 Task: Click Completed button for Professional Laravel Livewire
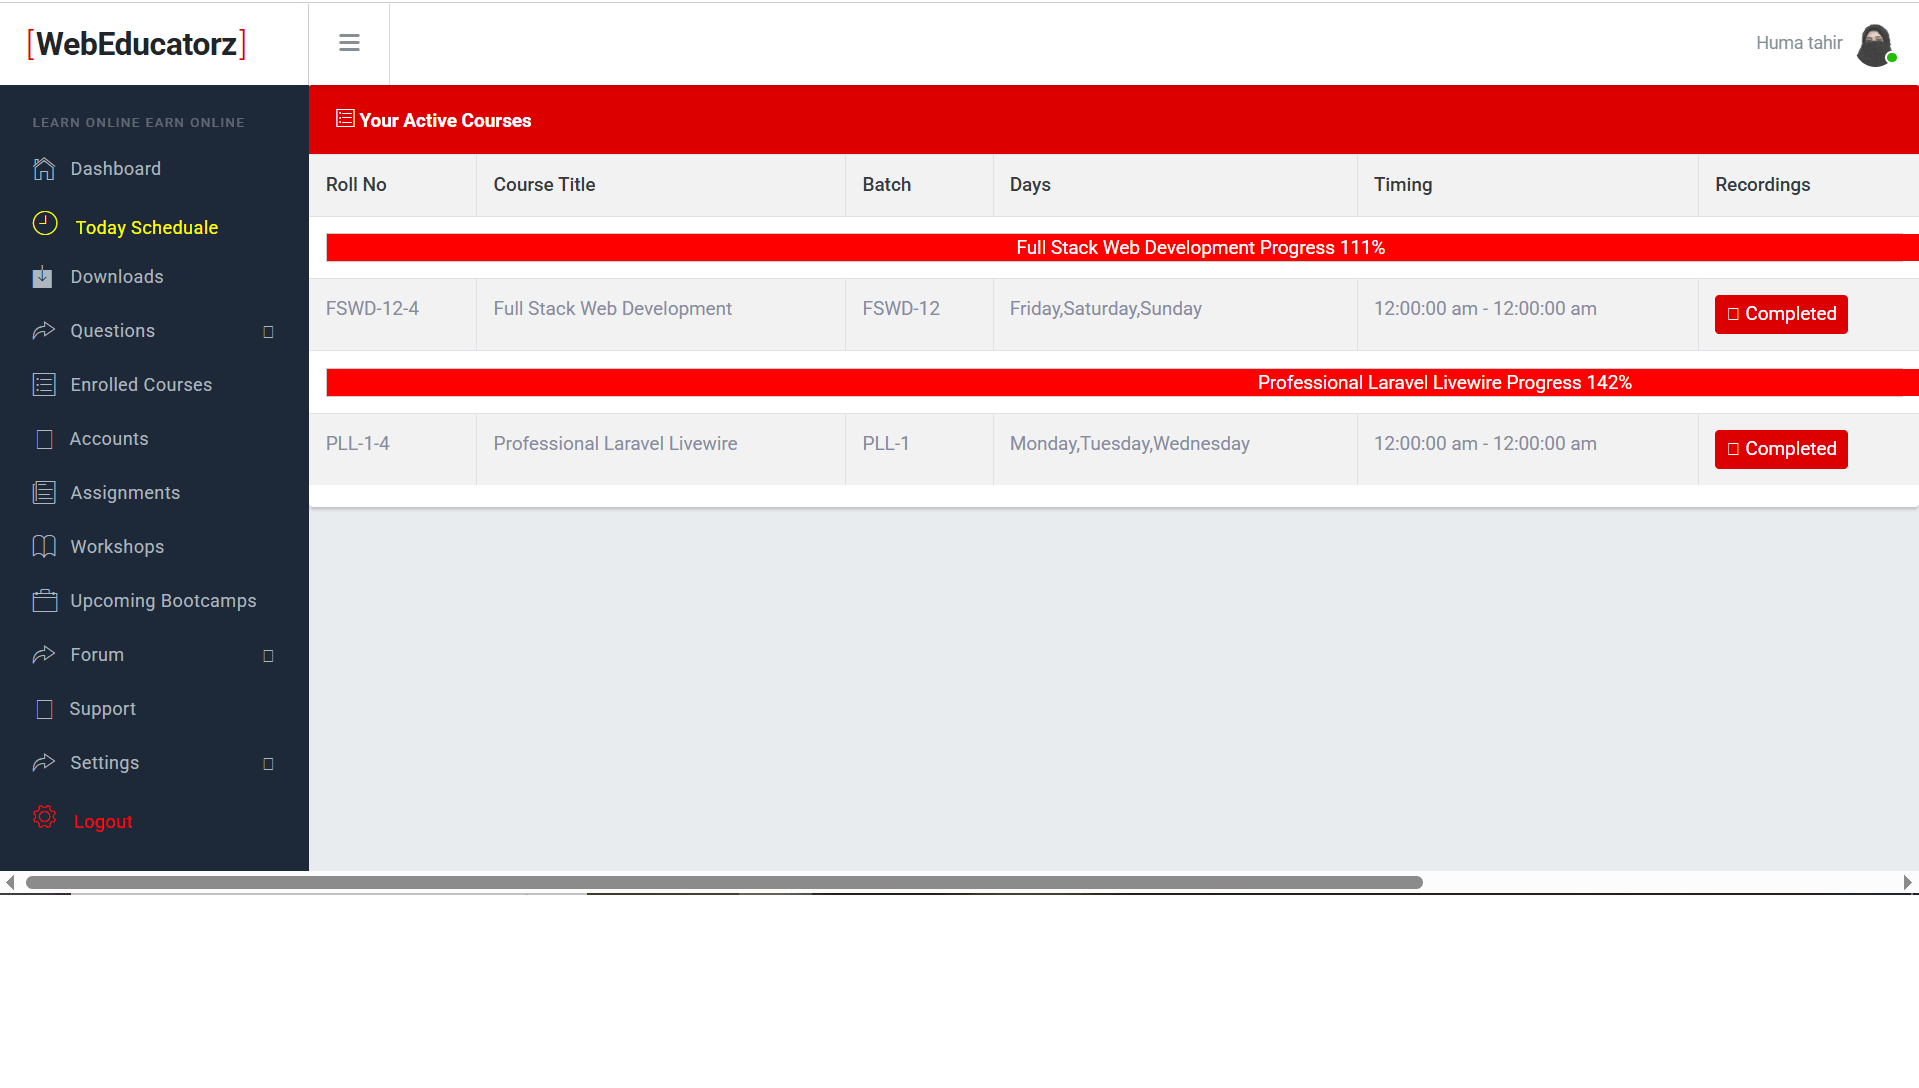[1781, 449]
